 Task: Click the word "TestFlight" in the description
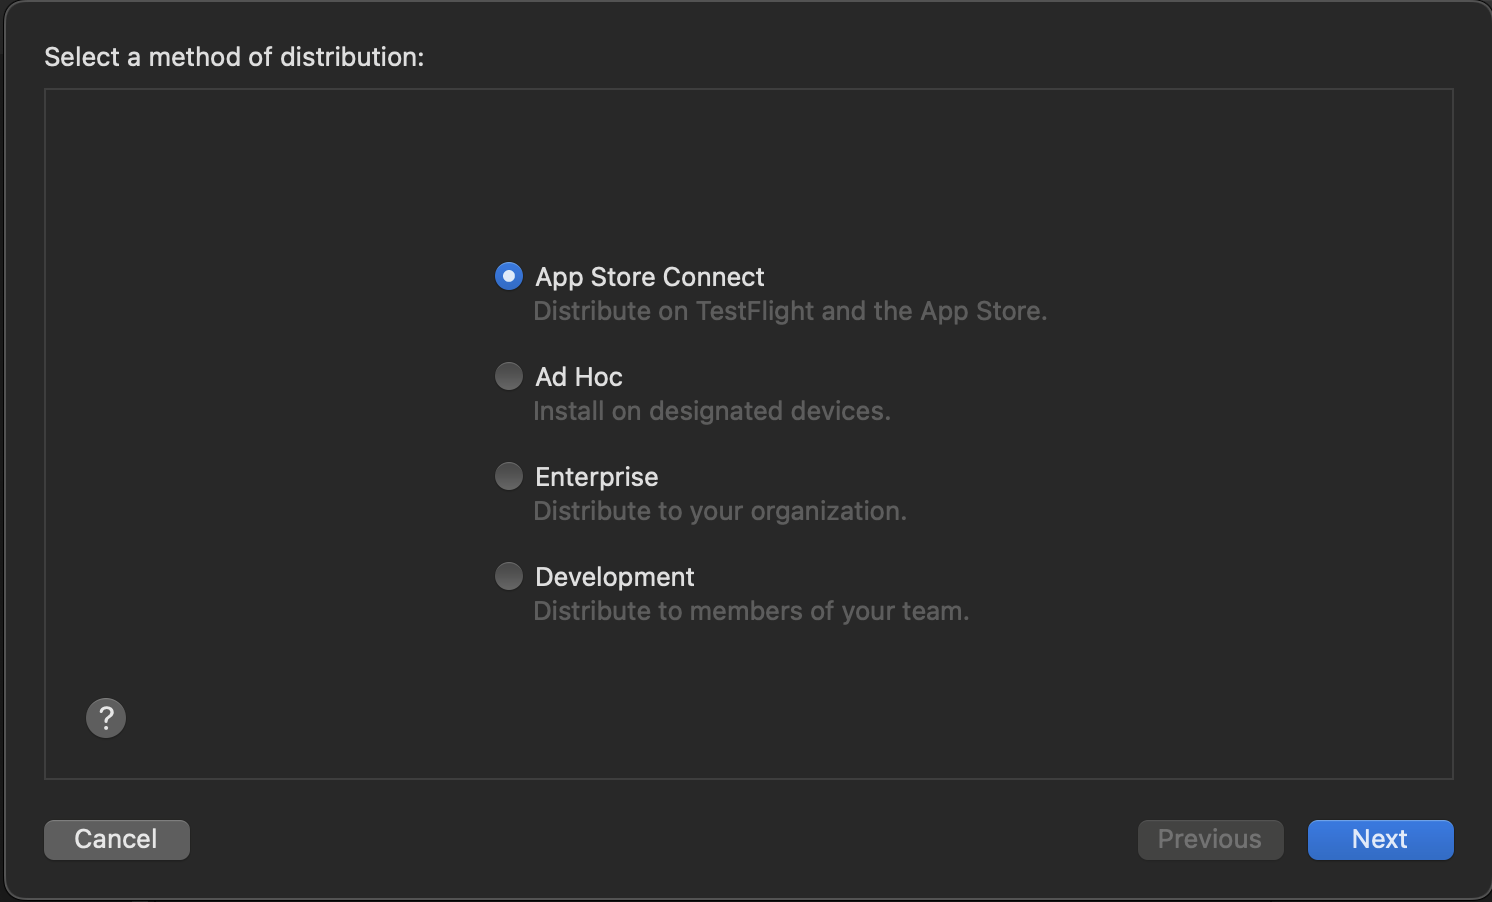pos(755,311)
